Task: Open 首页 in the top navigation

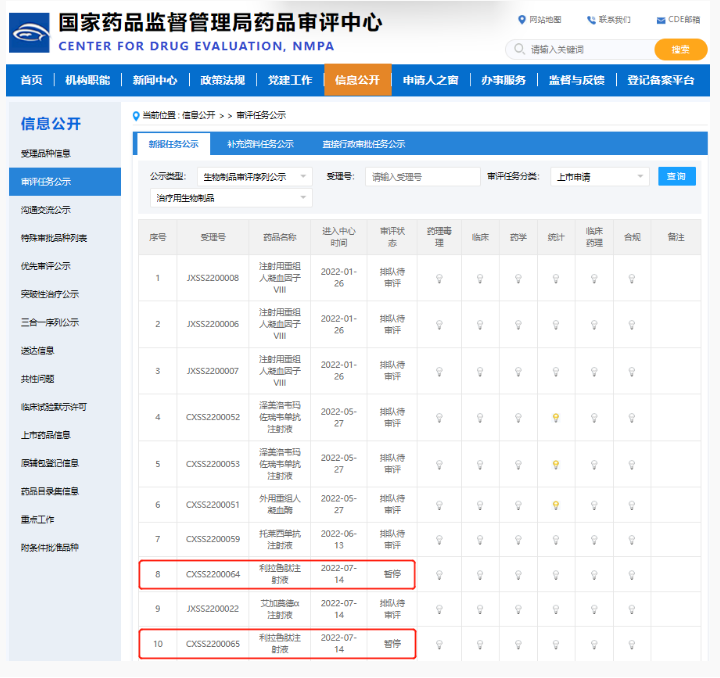Action: (x=31, y=80)
